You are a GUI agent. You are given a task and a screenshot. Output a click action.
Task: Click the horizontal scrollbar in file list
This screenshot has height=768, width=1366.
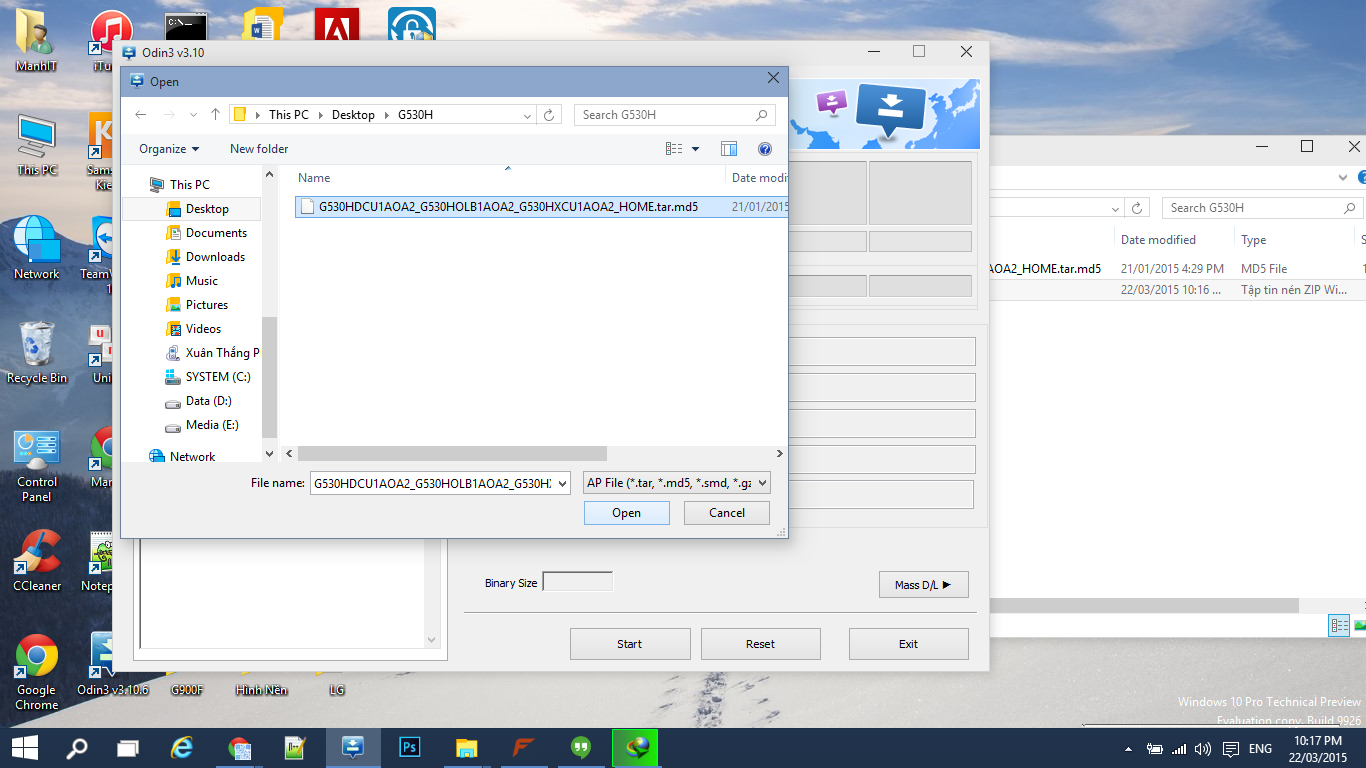452,454
